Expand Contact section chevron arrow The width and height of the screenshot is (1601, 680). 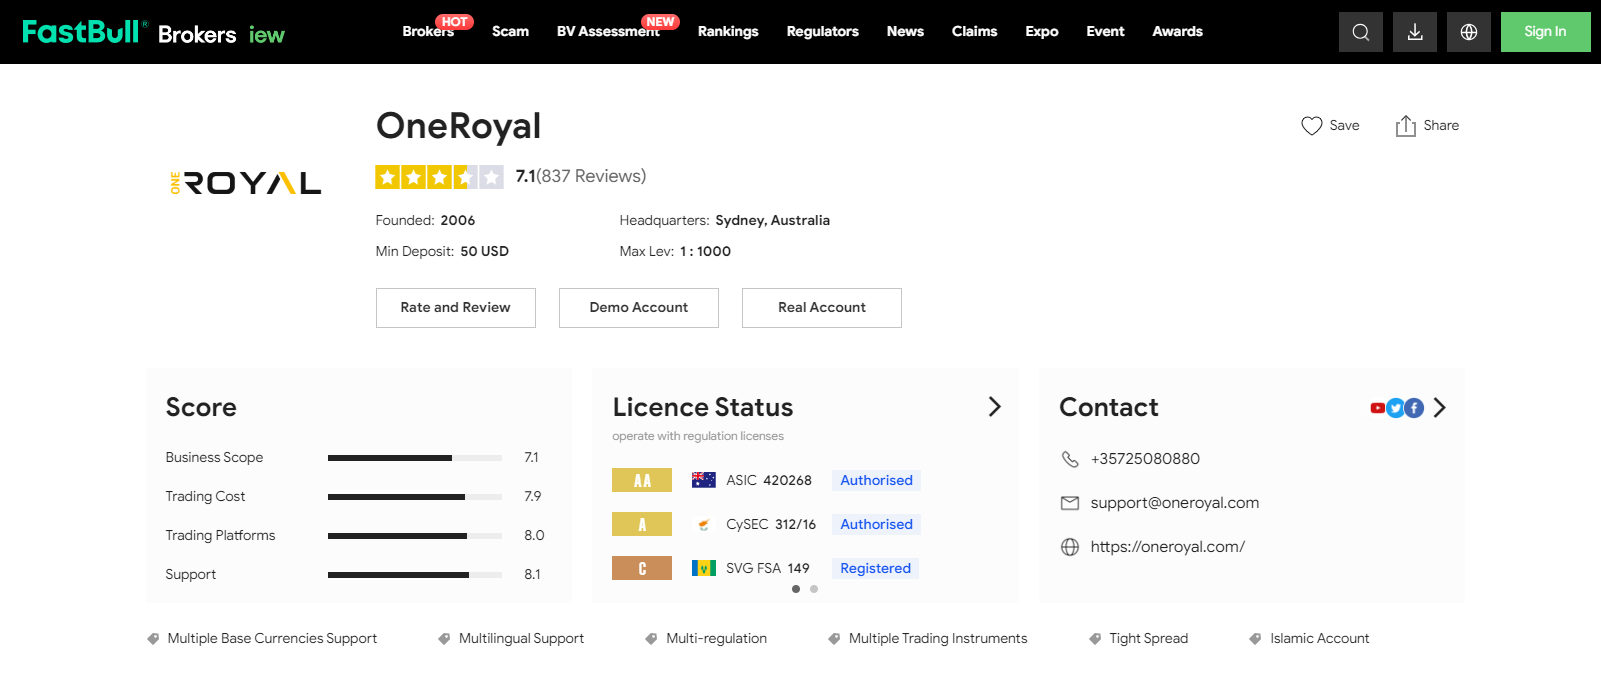pyautogui.click(x=1439, y=408)
